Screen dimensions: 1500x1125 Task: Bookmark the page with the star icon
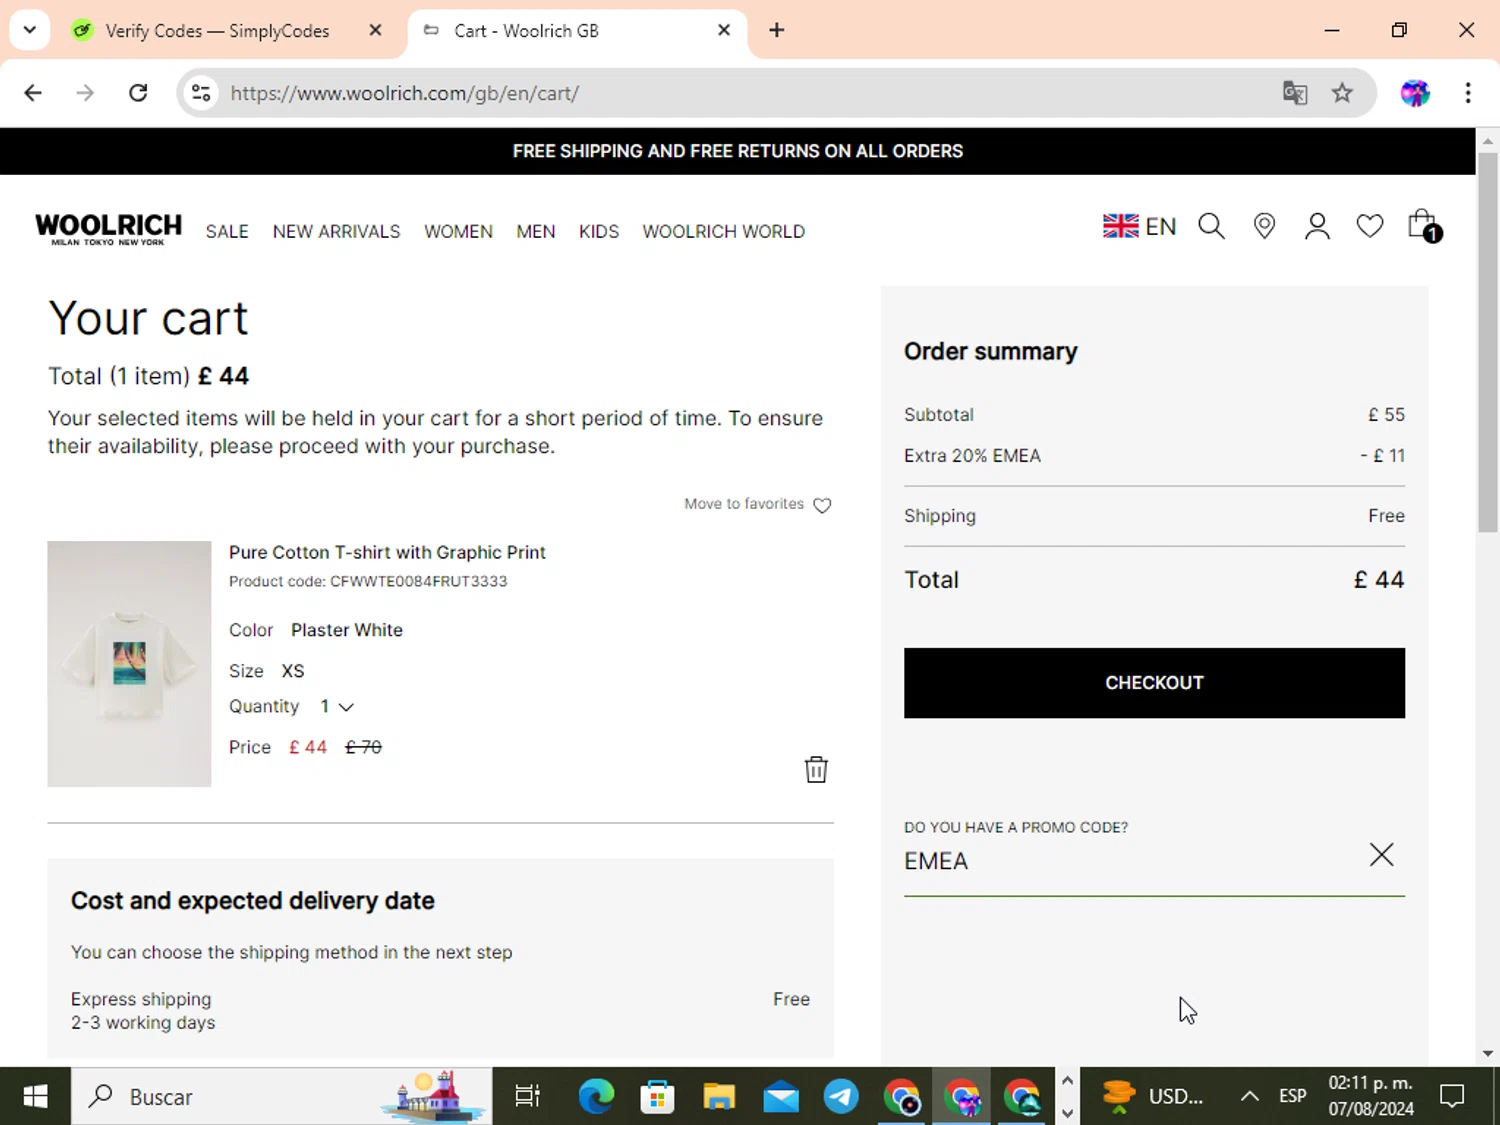click(1342, 93)
